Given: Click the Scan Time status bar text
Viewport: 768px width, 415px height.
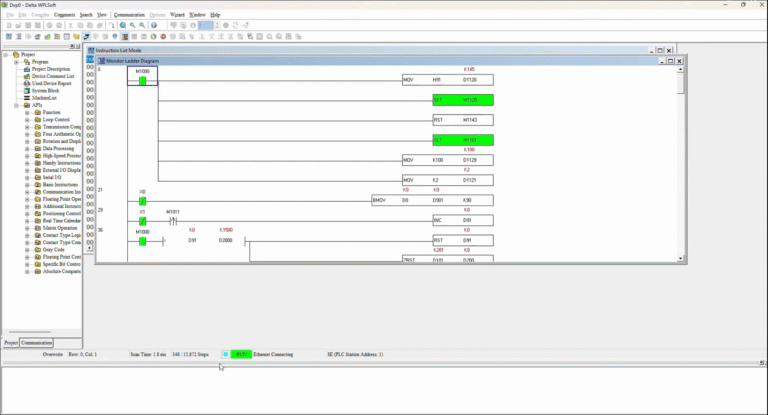Looking at the screenshot, I should point(148,354).
